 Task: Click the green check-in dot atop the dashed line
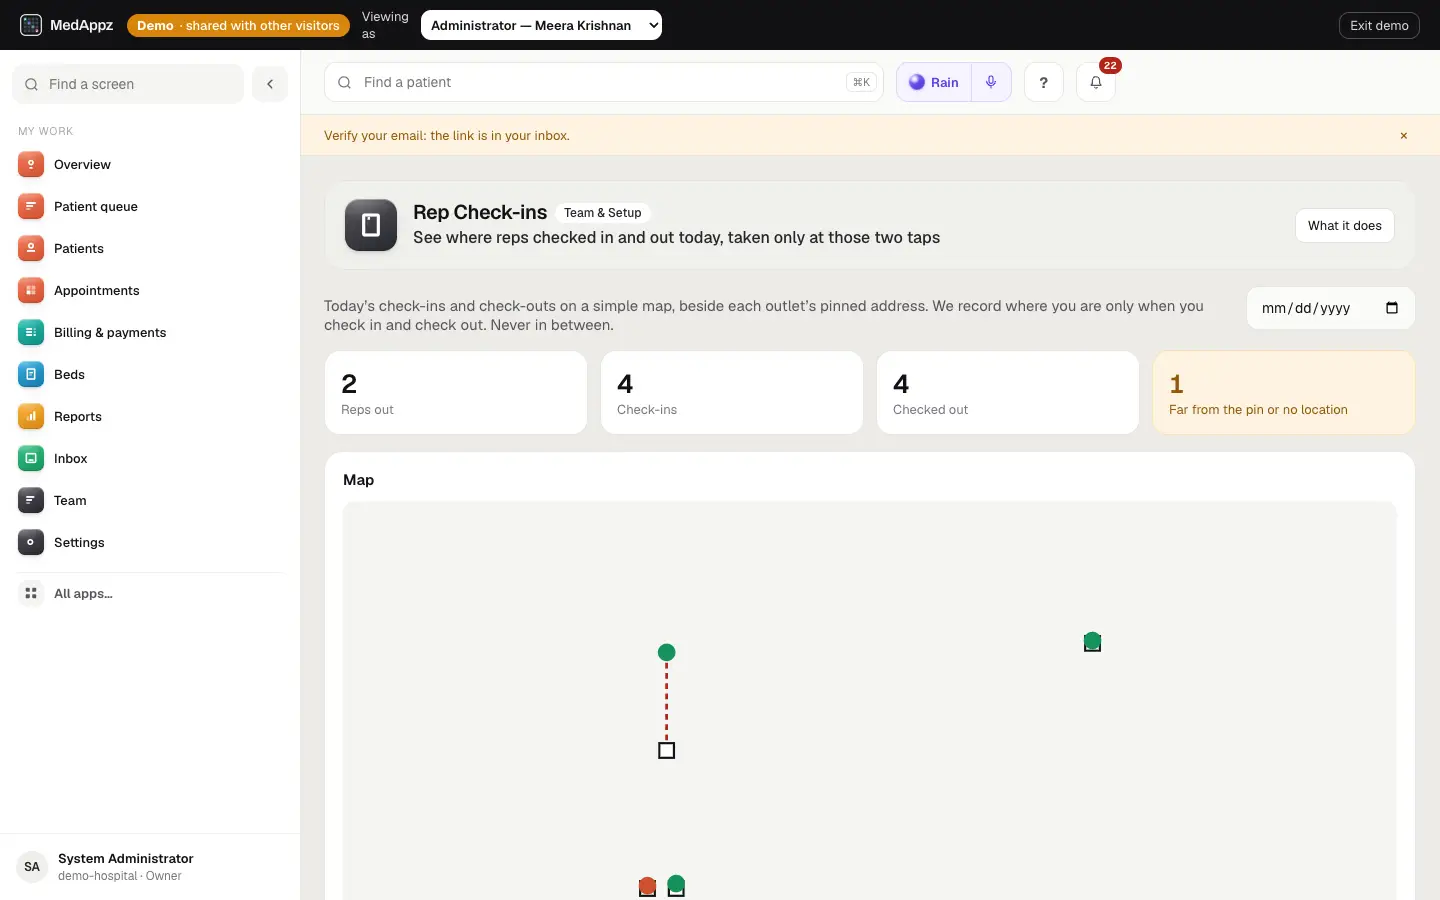[x=667, y=653]
